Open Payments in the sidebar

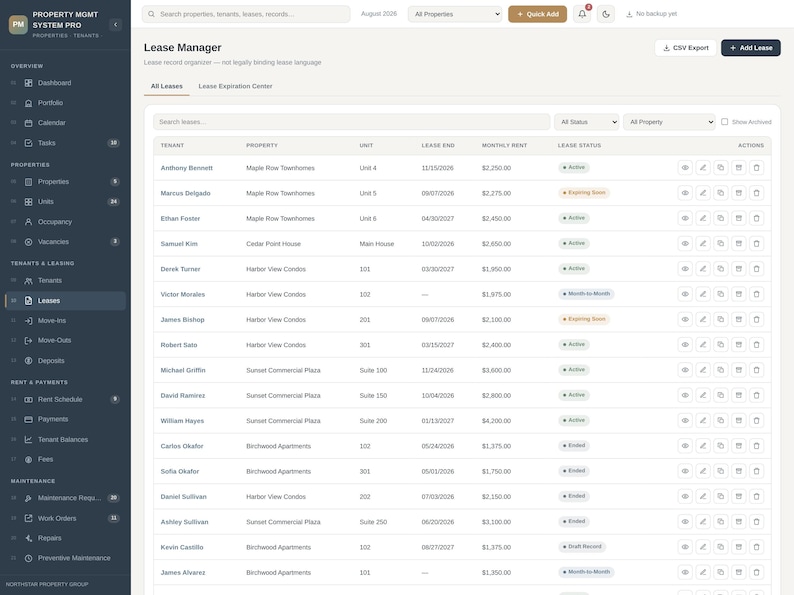coord(65,419)
